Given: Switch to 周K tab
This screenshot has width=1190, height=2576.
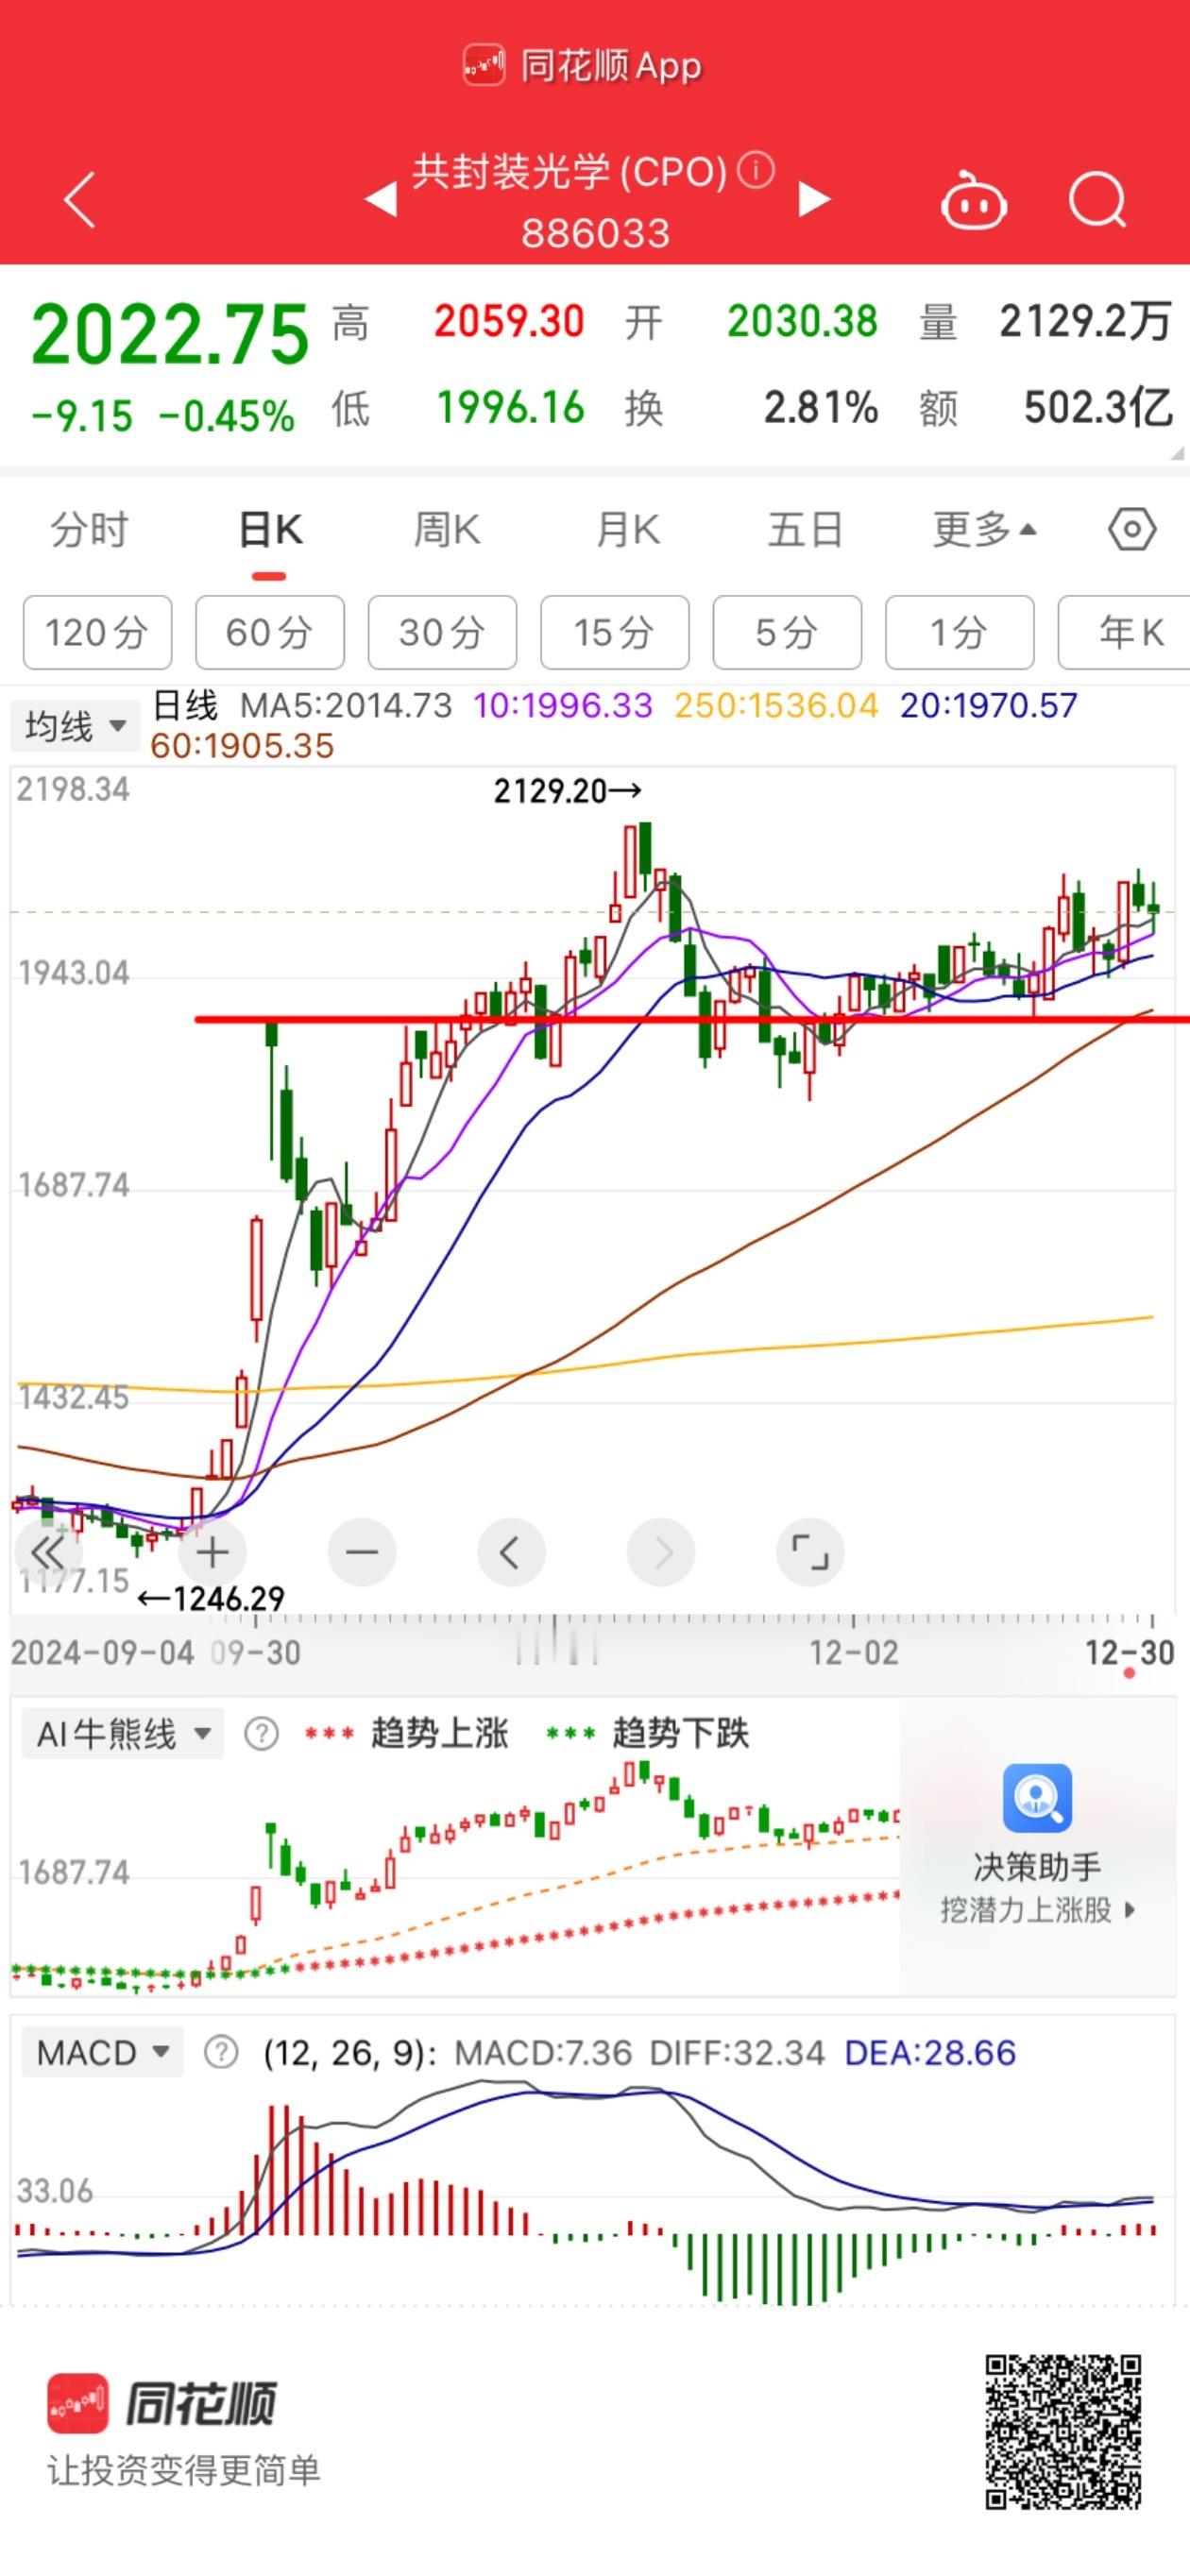Looking at the screenshot, I should point(447,529).
